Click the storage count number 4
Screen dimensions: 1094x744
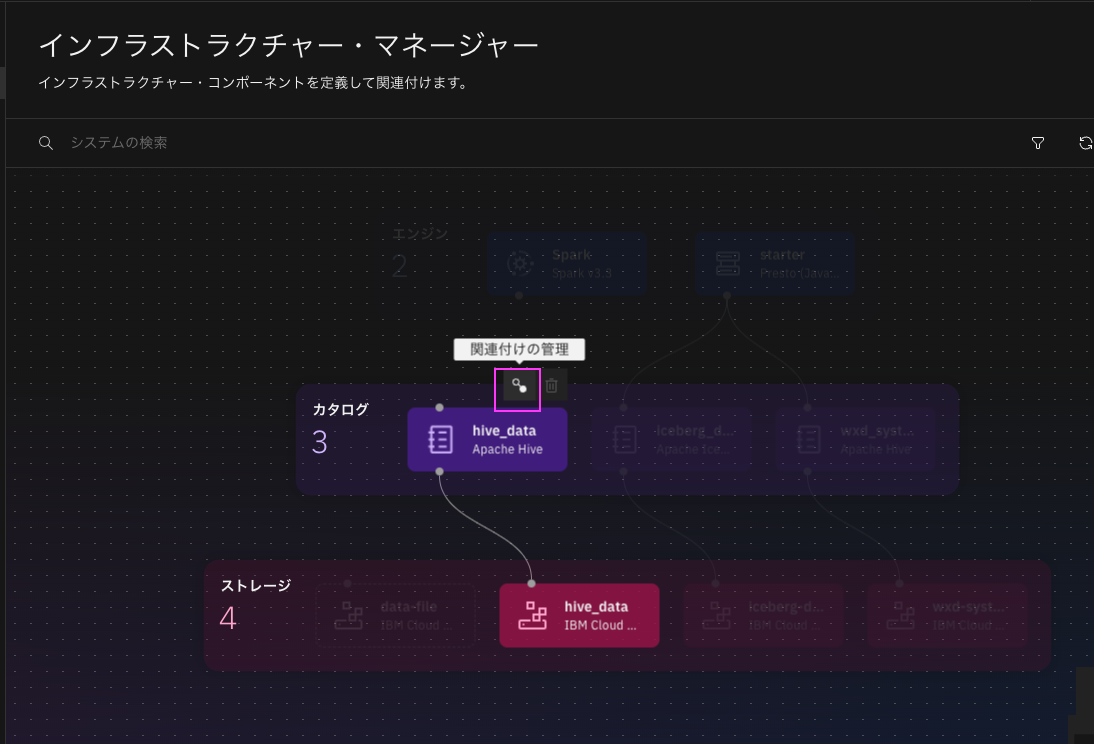coord(228,618)
